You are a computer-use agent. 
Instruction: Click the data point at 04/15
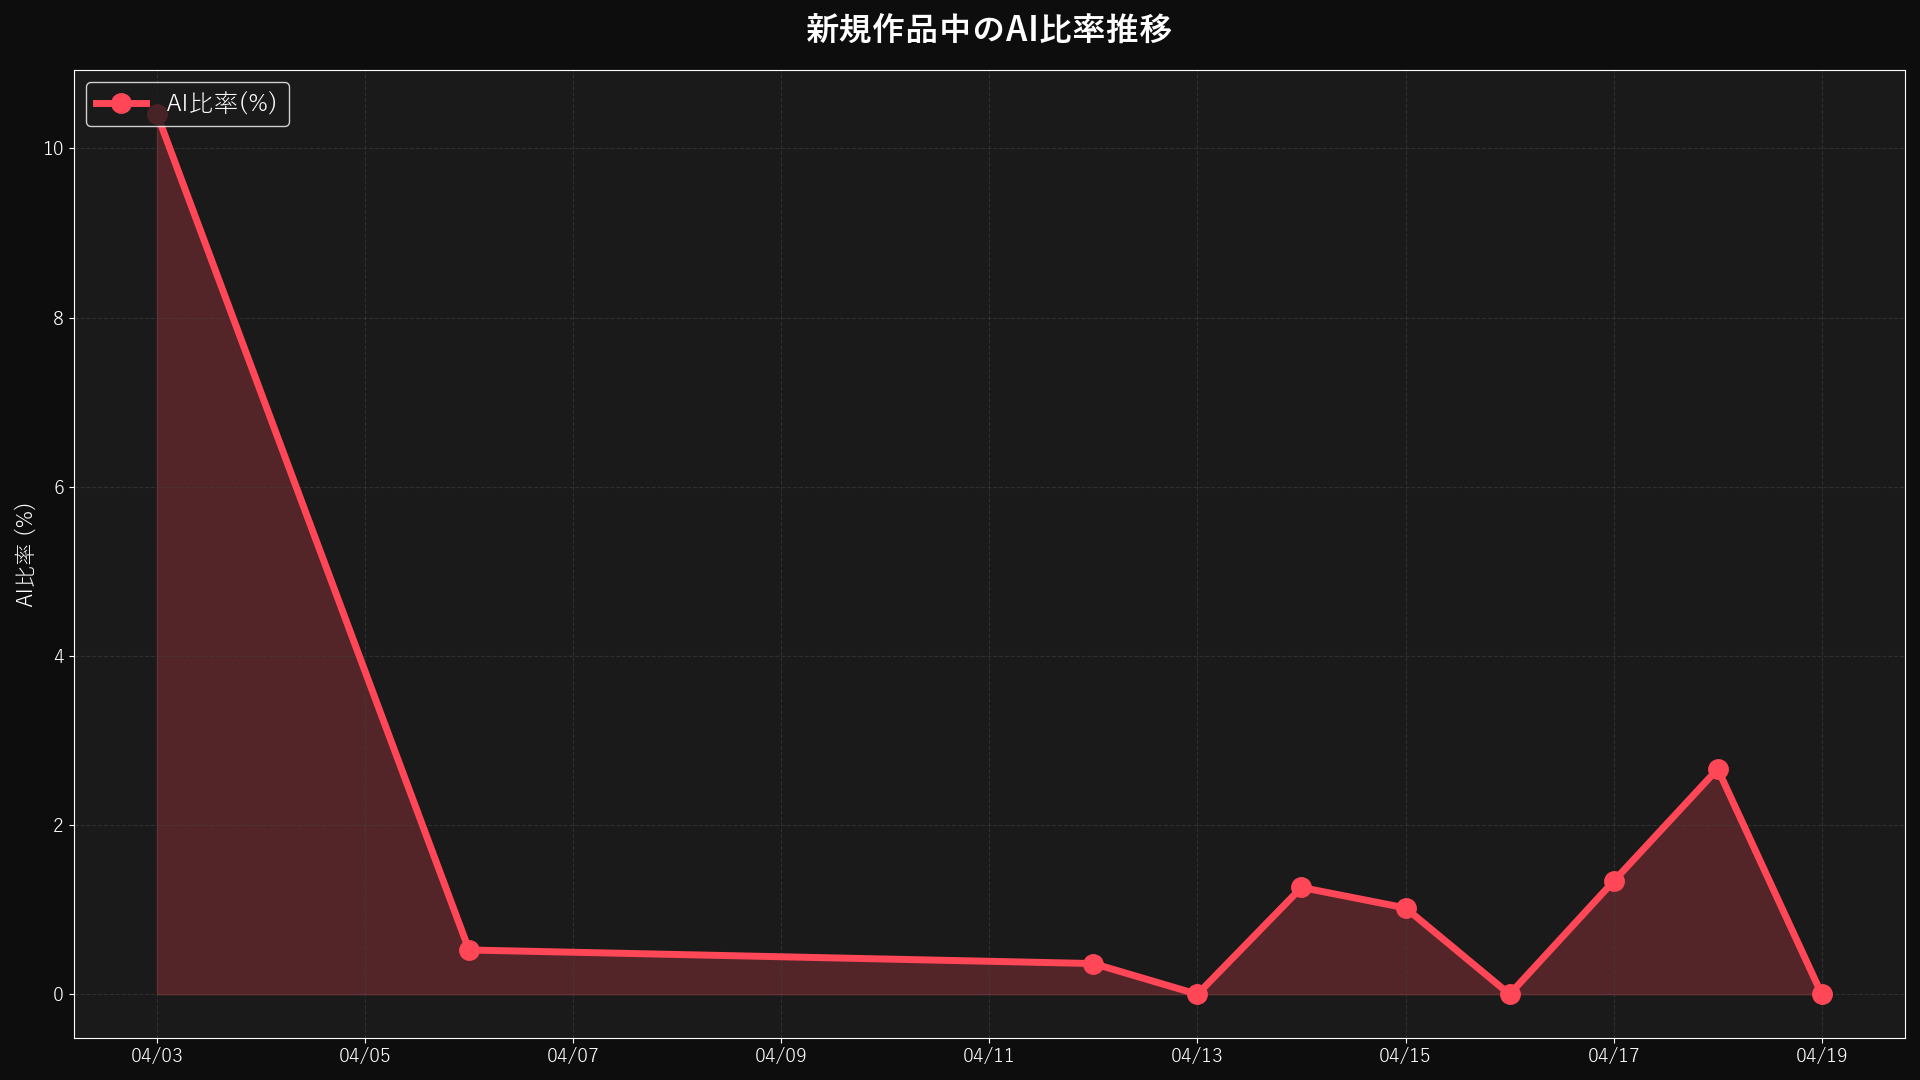1406,908
